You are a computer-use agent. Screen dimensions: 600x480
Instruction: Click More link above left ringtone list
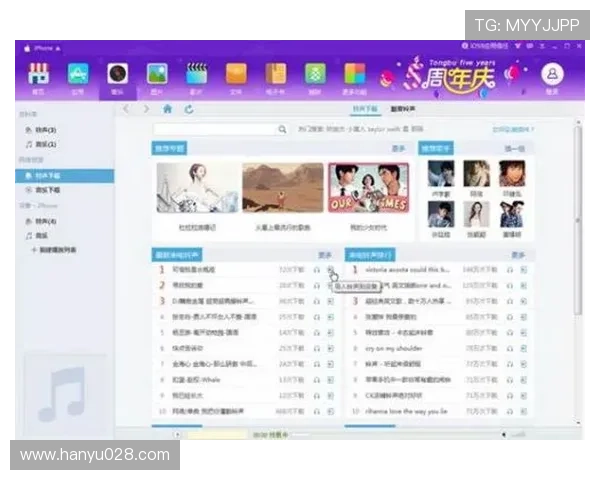click(x=324, y=255)
